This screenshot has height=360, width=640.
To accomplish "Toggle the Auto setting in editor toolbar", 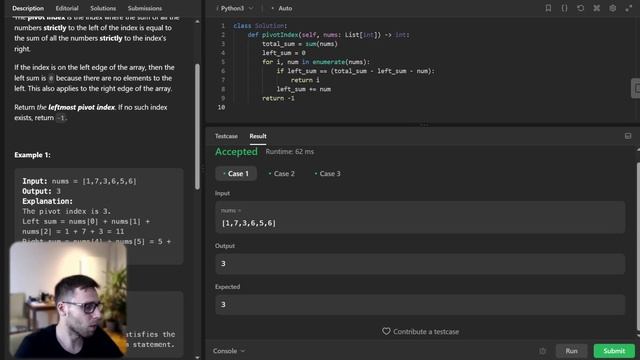I will tap(282, 8).
